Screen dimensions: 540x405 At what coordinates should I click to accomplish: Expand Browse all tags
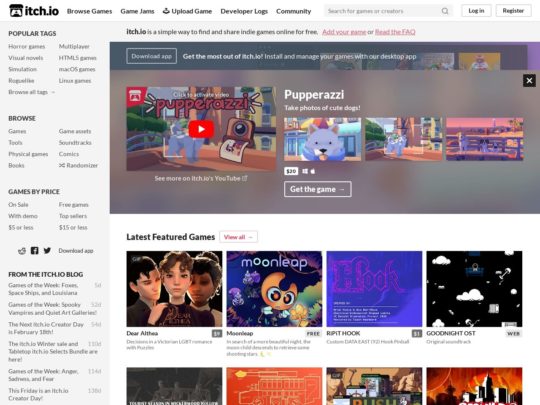pos(31,92)
